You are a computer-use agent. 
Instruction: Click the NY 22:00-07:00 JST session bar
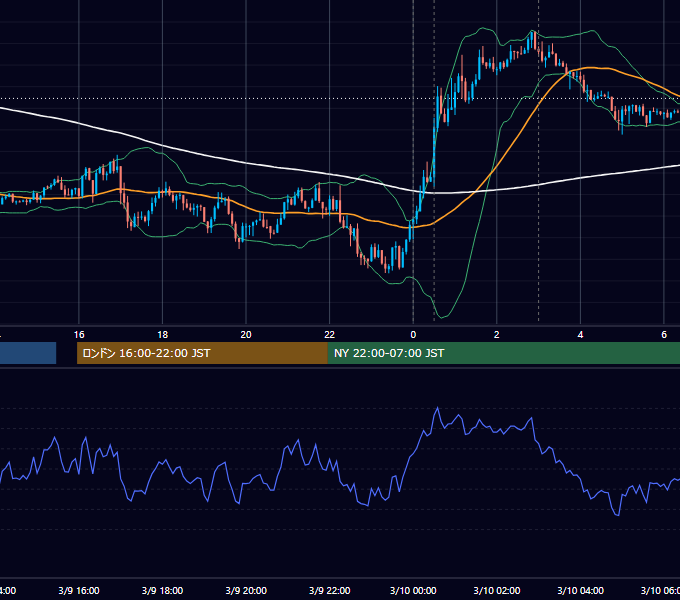pos(504,353)
